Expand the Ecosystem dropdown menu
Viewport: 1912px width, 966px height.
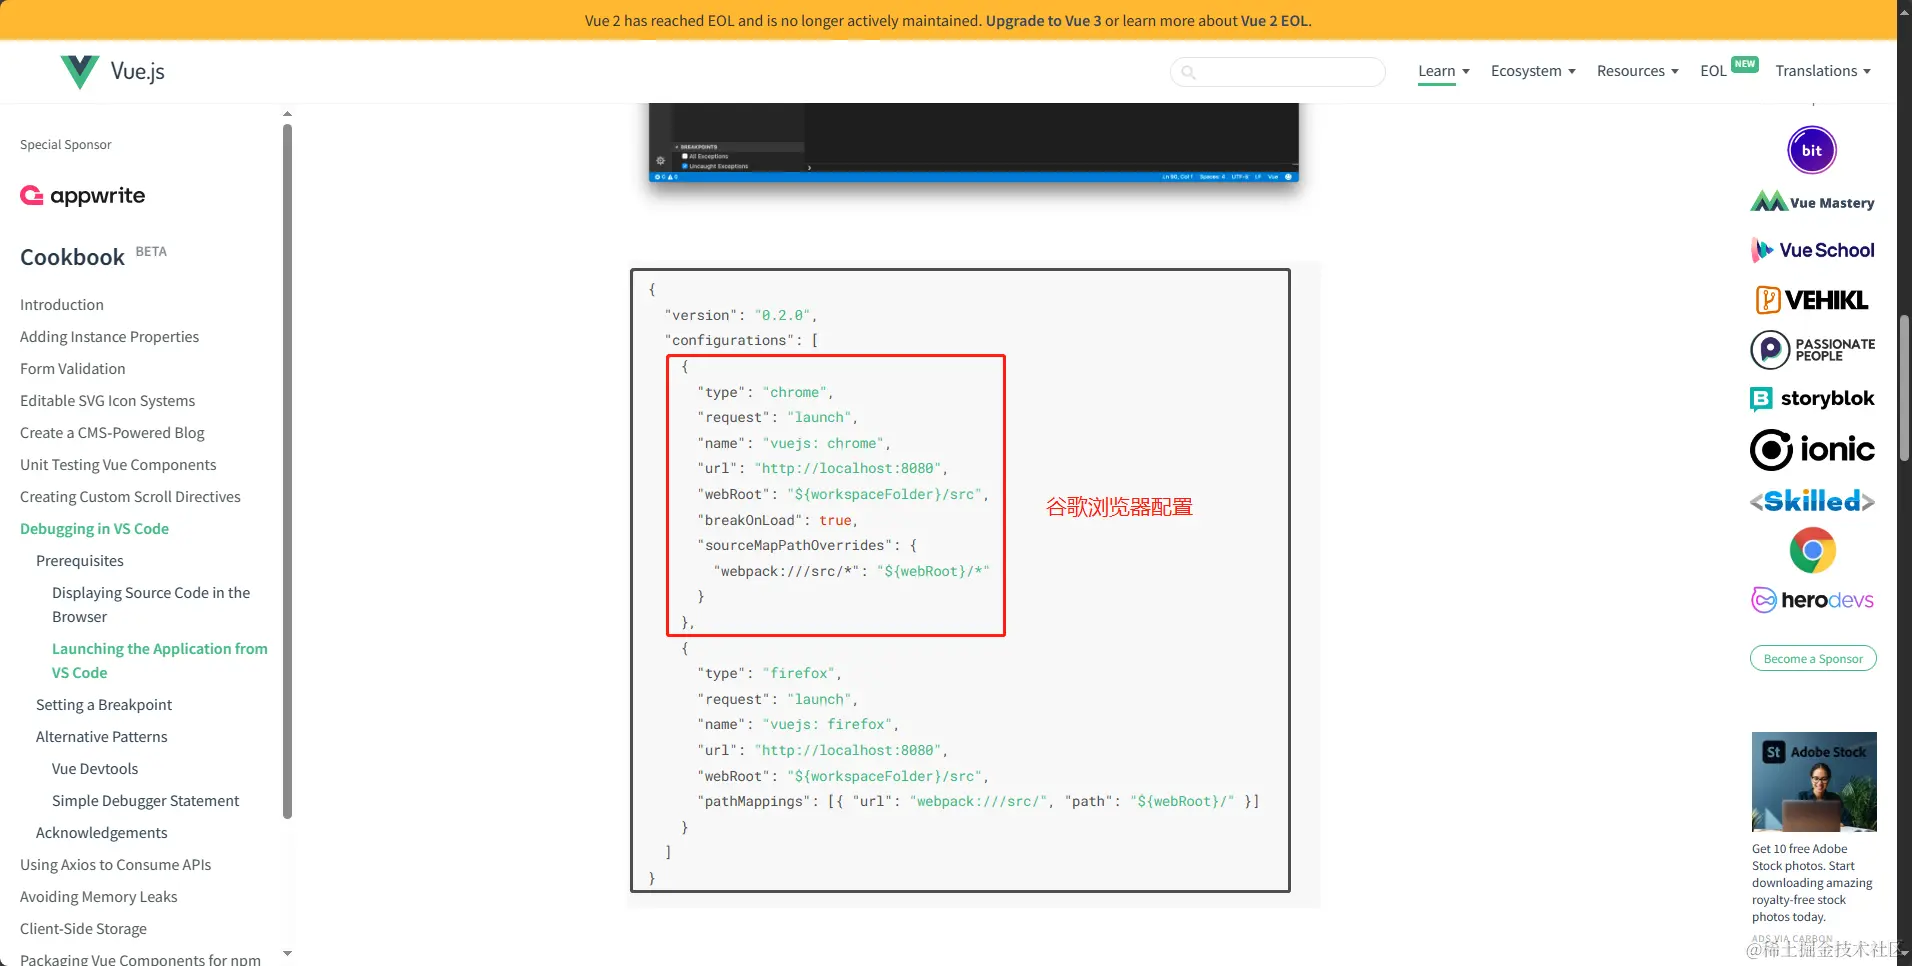[x=1533, y=71]
